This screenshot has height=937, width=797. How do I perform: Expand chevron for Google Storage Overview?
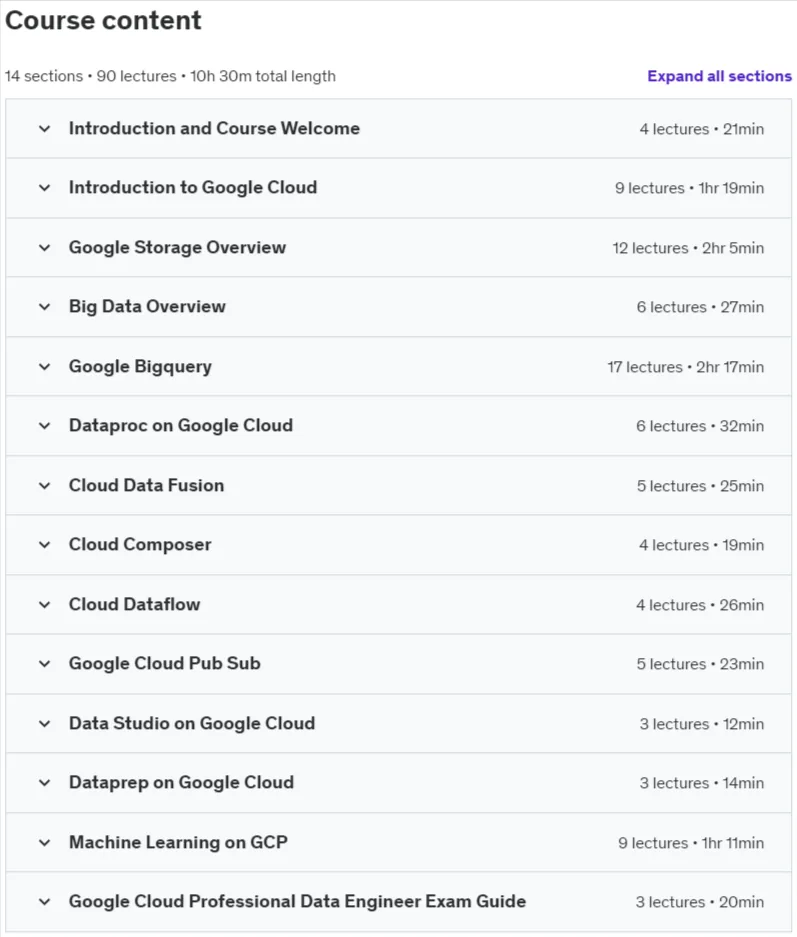coord(44,247)
